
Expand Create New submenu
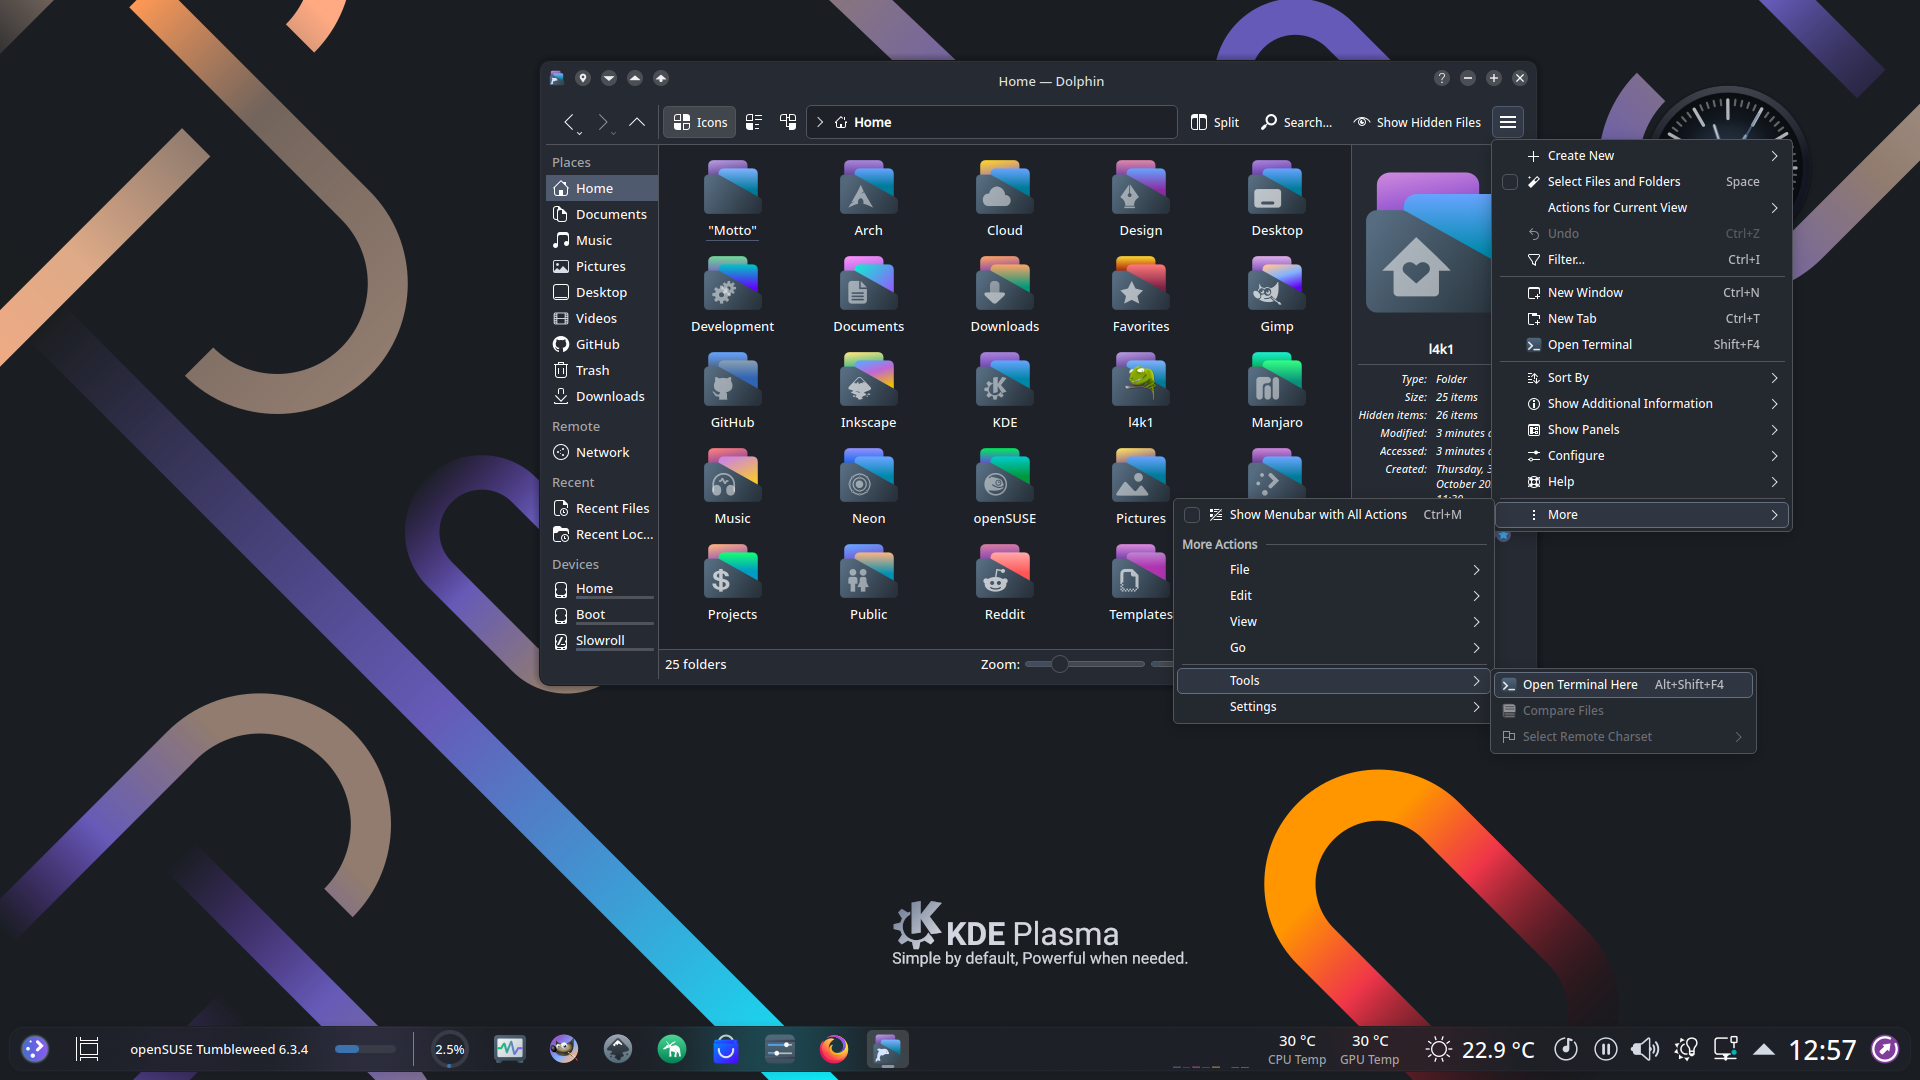(x=1642, y=156)
